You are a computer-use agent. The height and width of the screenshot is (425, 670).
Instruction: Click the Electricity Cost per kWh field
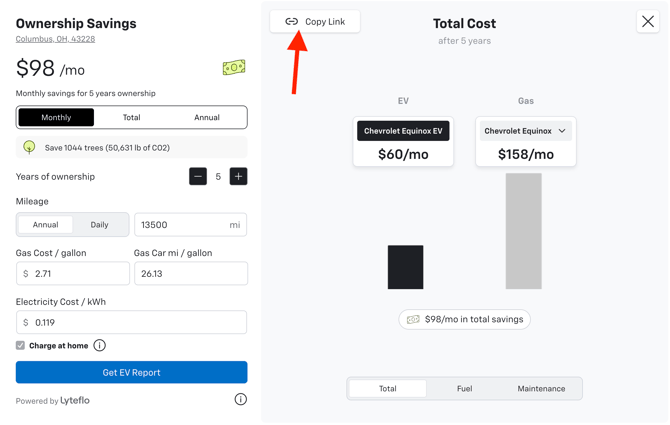(138, 322)
